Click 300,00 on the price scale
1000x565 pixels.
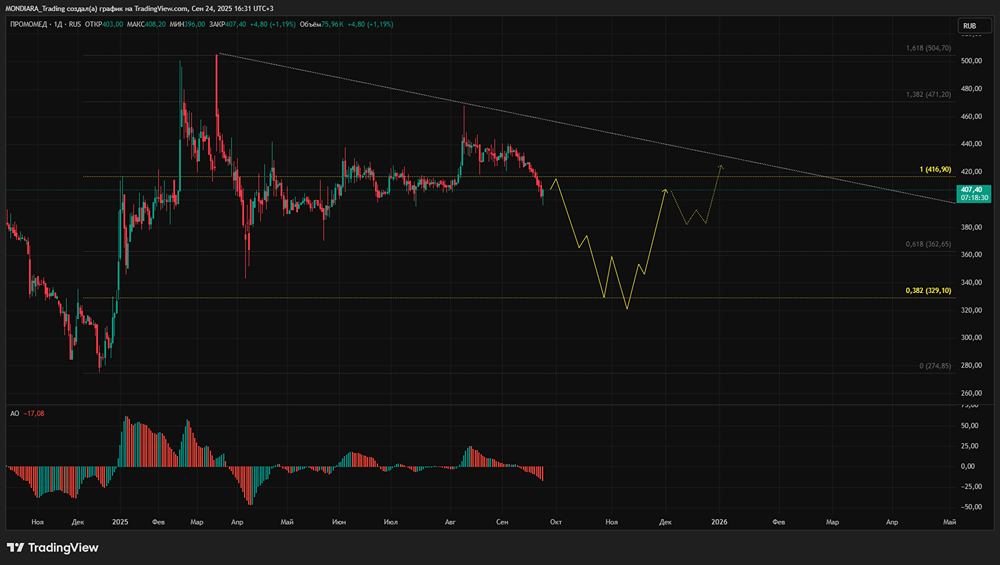pos(971,337)
